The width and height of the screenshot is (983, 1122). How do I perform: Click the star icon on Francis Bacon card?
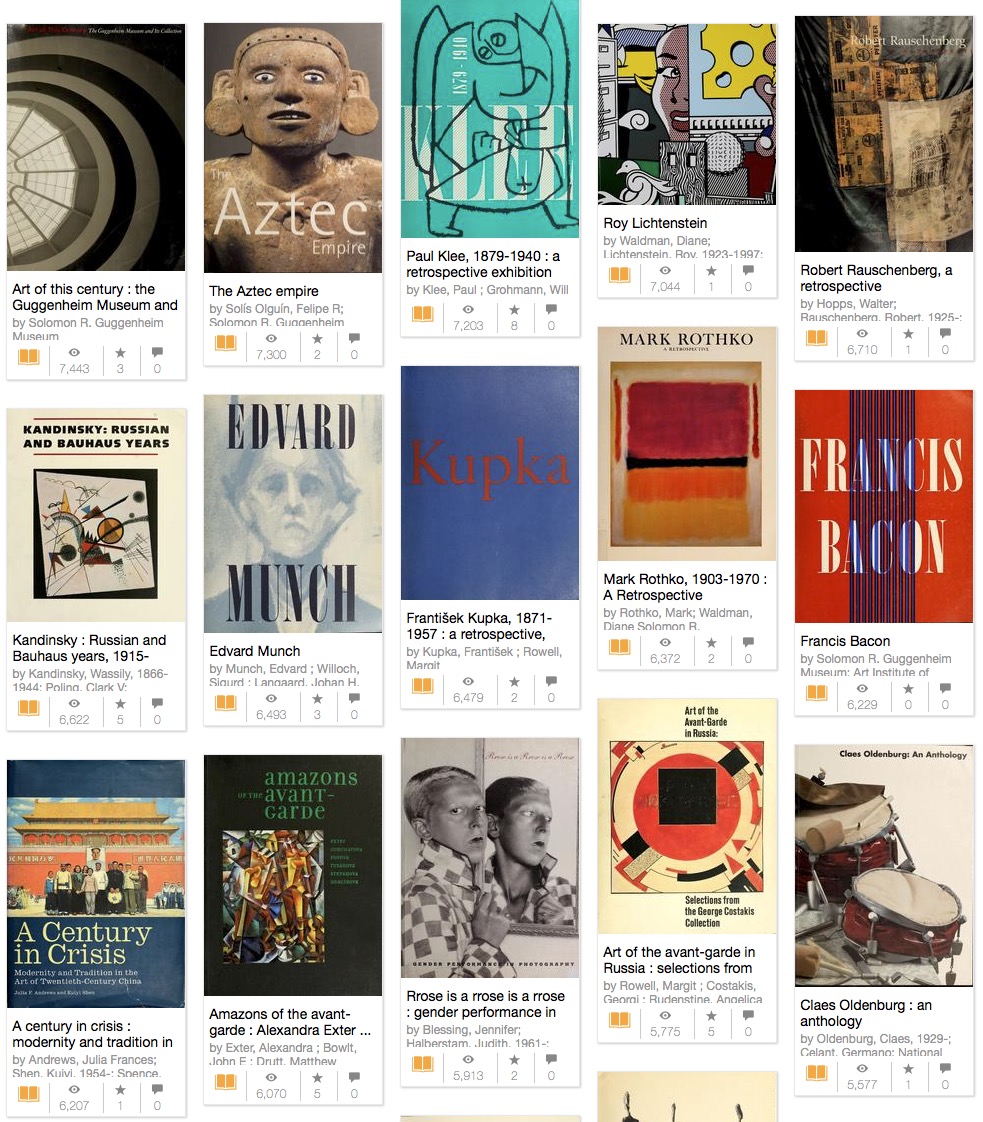point(909,688)
